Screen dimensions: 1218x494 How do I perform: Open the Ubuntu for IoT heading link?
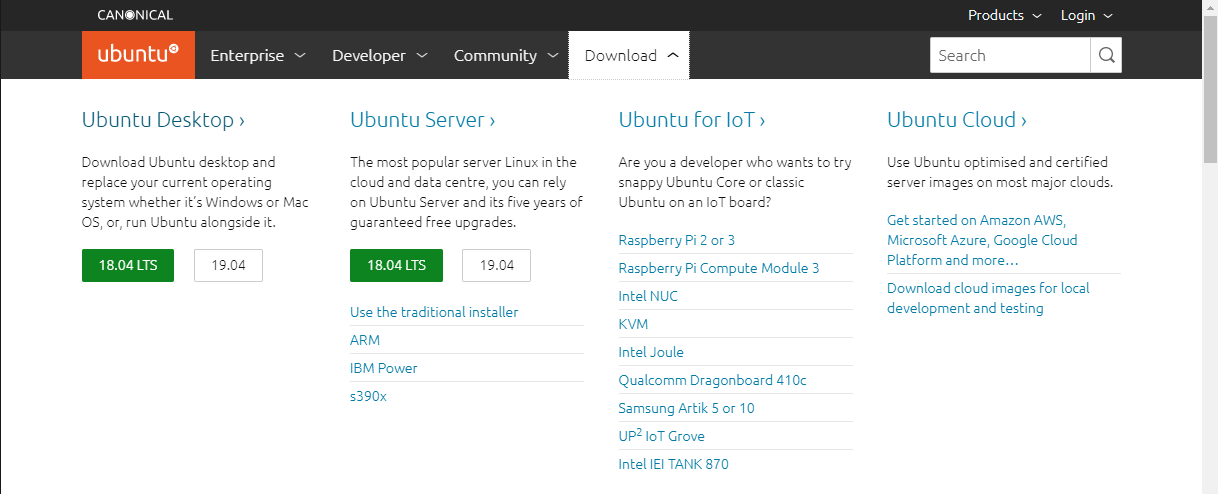(692, 120)
